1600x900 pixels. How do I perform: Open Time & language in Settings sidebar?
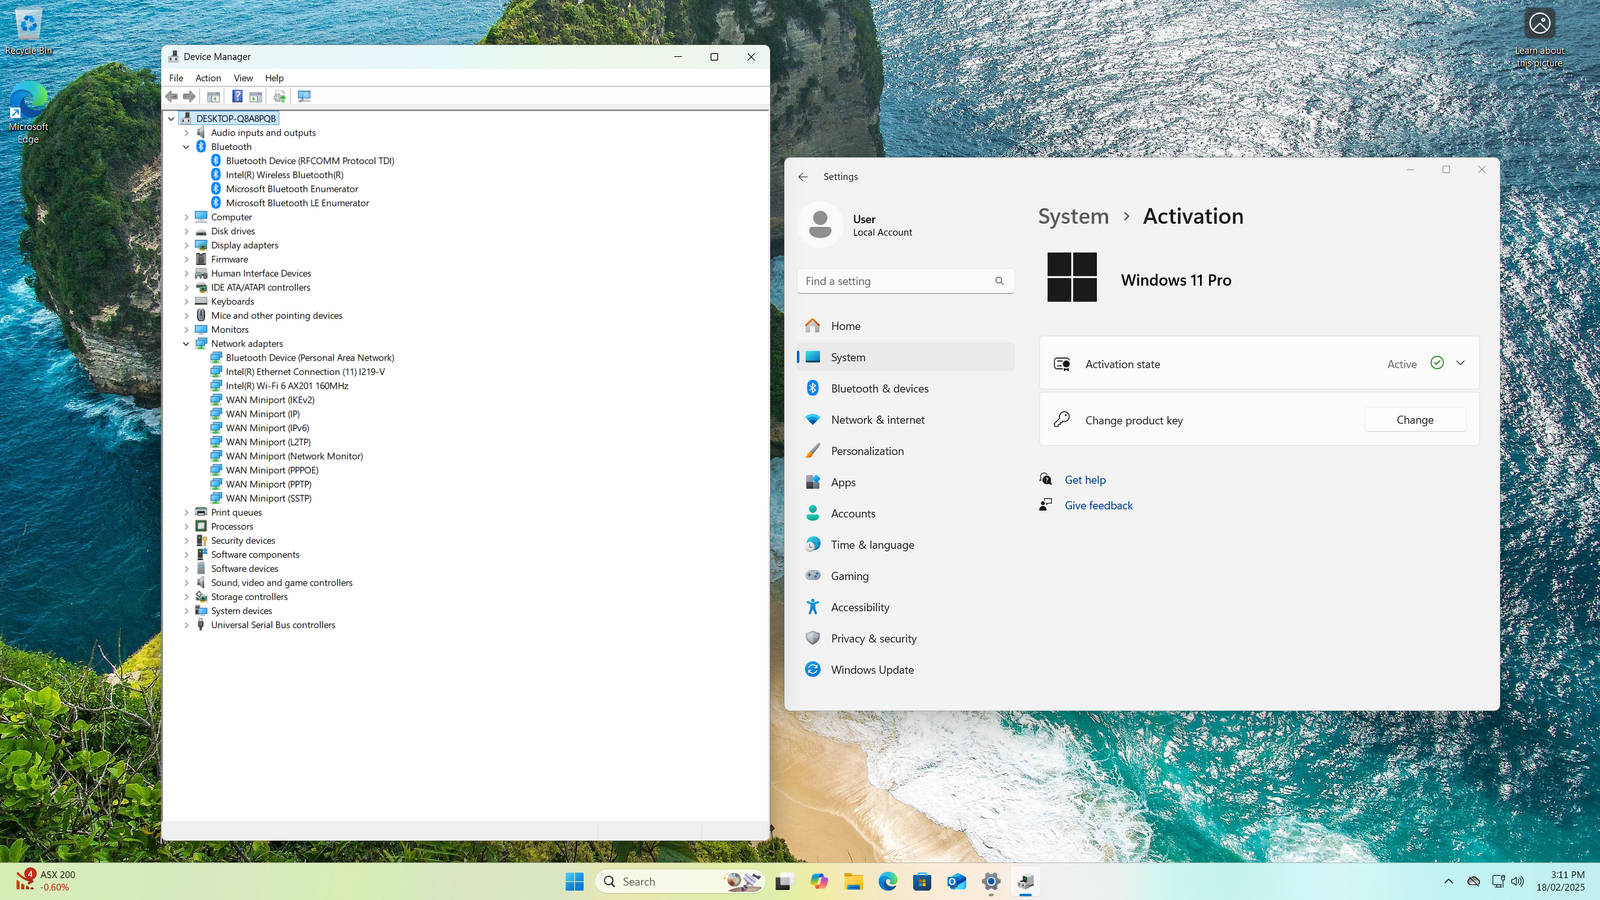[x=906, y=545]
